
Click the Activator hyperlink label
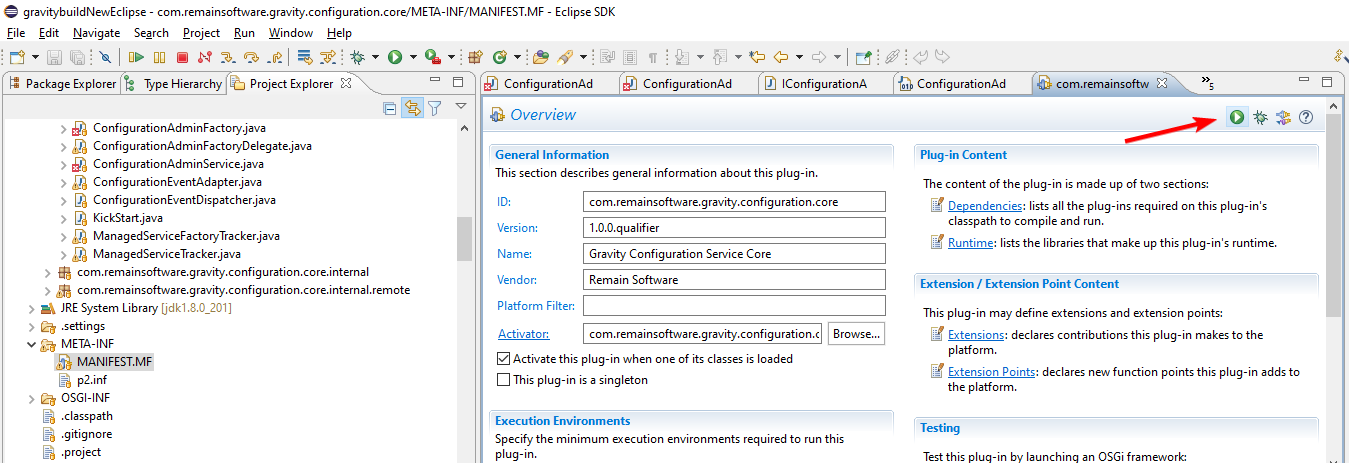coord(523,334)
